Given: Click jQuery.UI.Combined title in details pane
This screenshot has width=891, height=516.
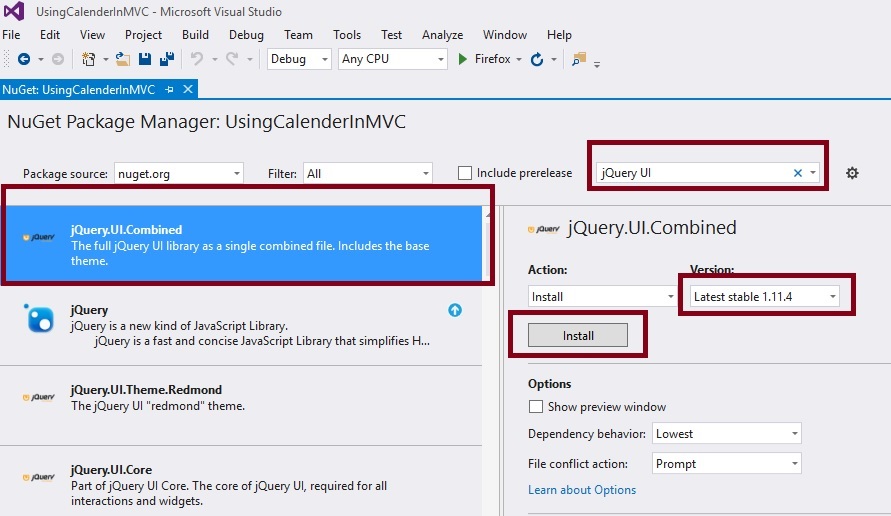Looking at the screenshot, I should [x=652, y=227].
